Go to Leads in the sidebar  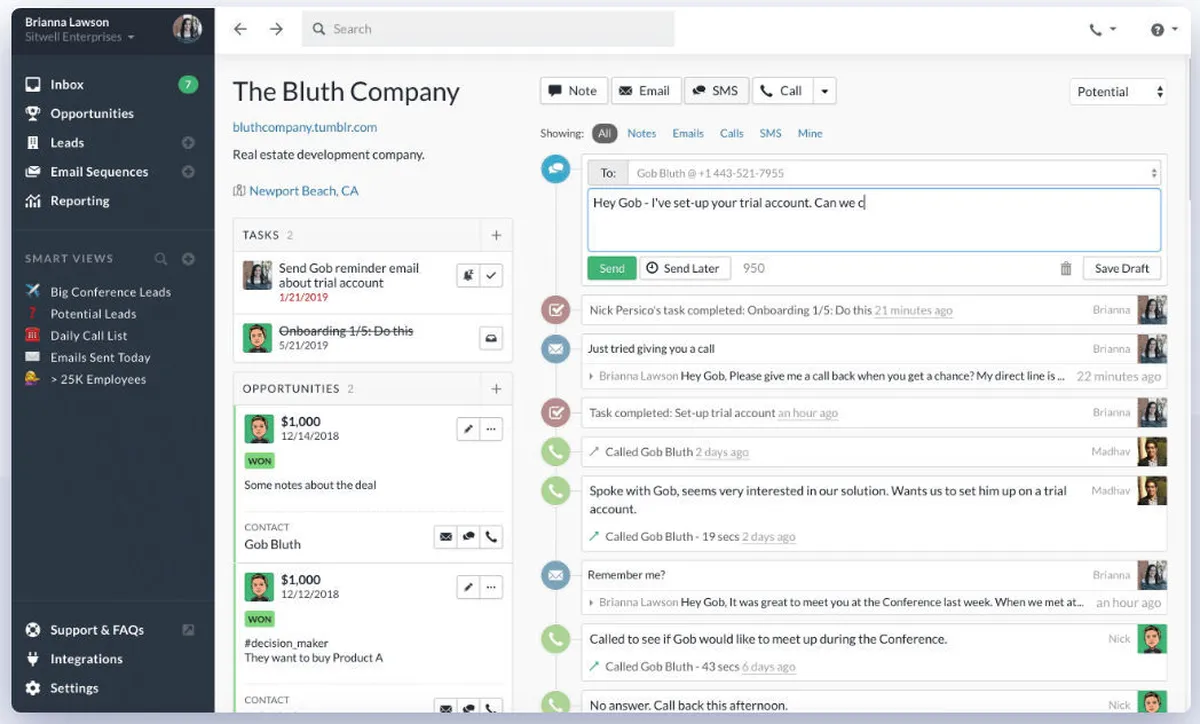point(67,143)
